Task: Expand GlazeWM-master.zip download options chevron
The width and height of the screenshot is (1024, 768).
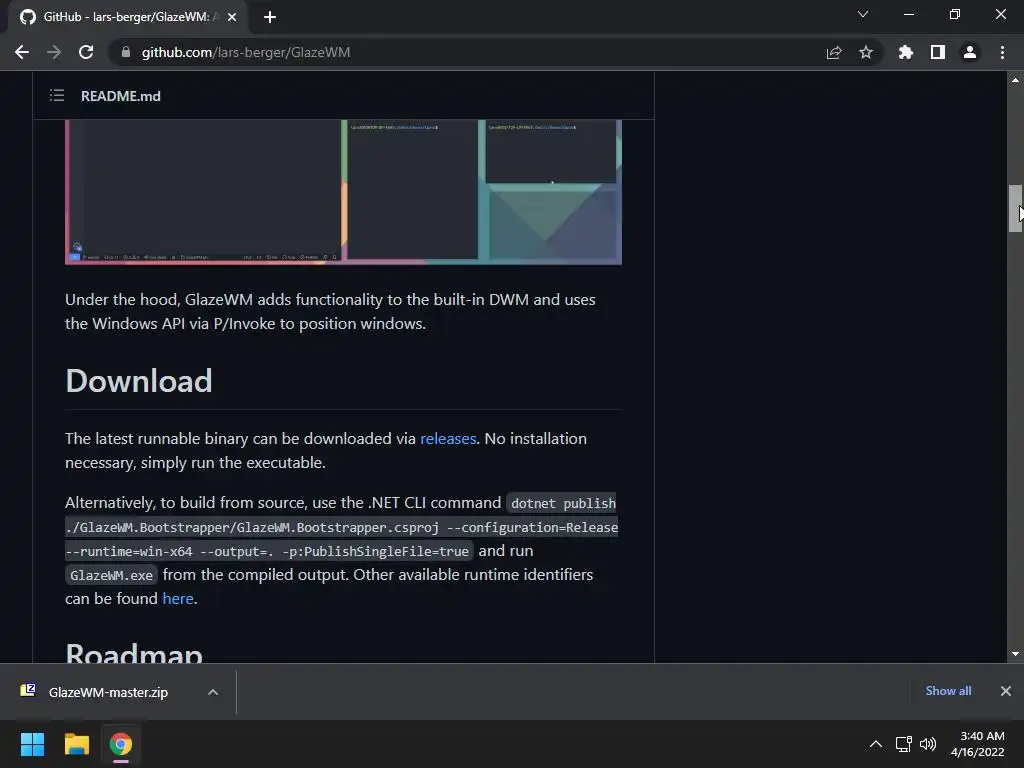Action: (x=213, y=692)
